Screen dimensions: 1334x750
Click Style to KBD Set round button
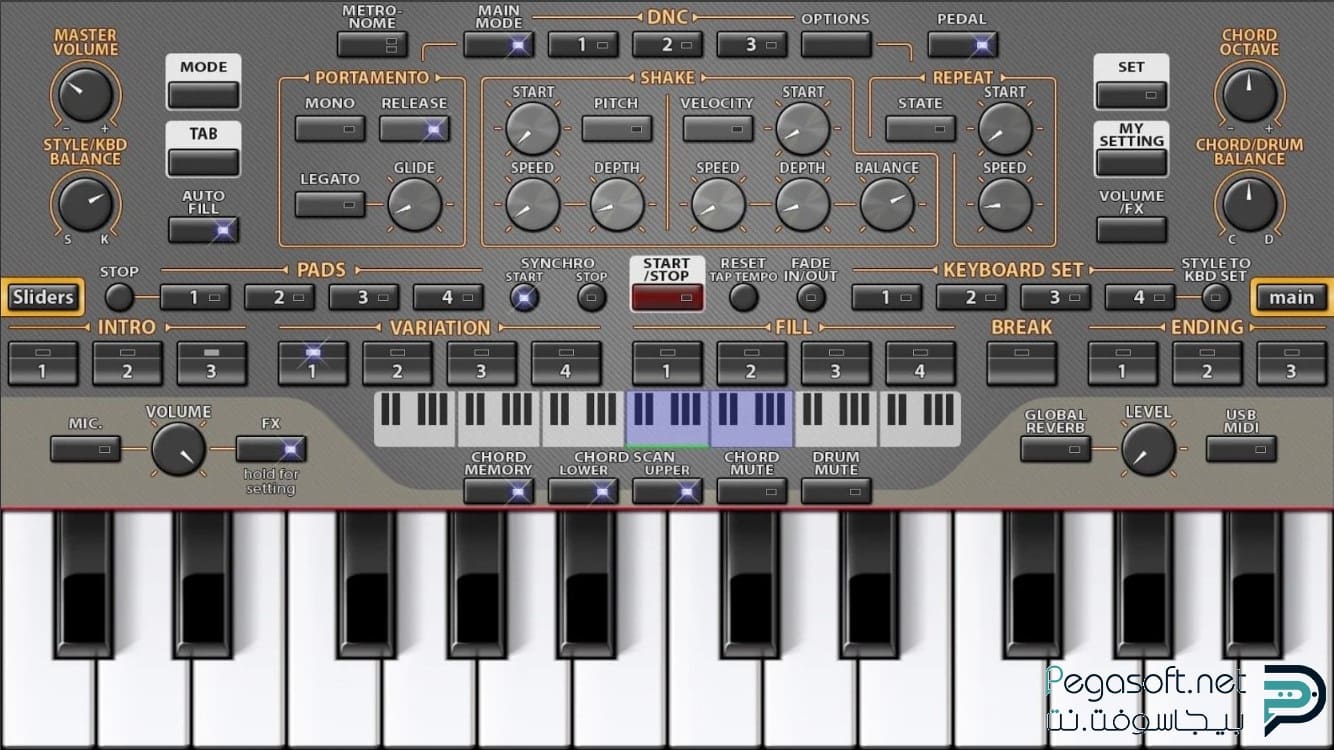(1216, 296)
